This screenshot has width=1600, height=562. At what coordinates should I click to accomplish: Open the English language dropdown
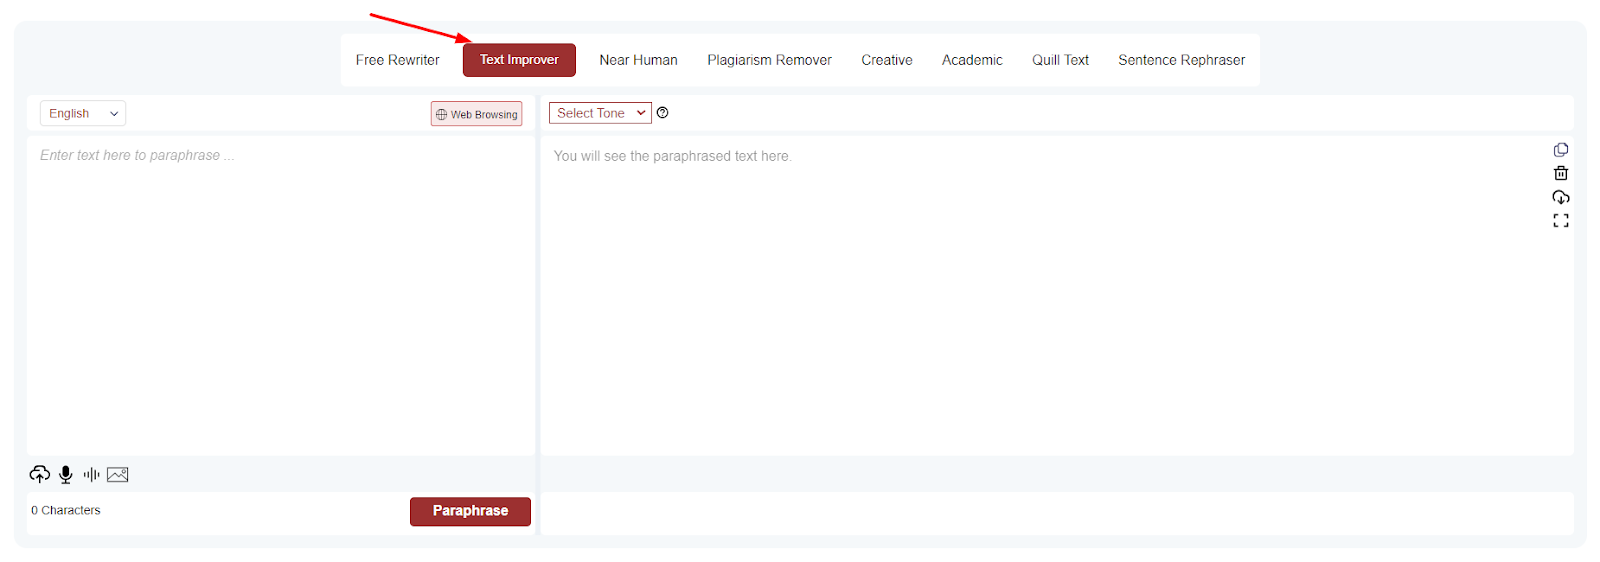(83, 114)
